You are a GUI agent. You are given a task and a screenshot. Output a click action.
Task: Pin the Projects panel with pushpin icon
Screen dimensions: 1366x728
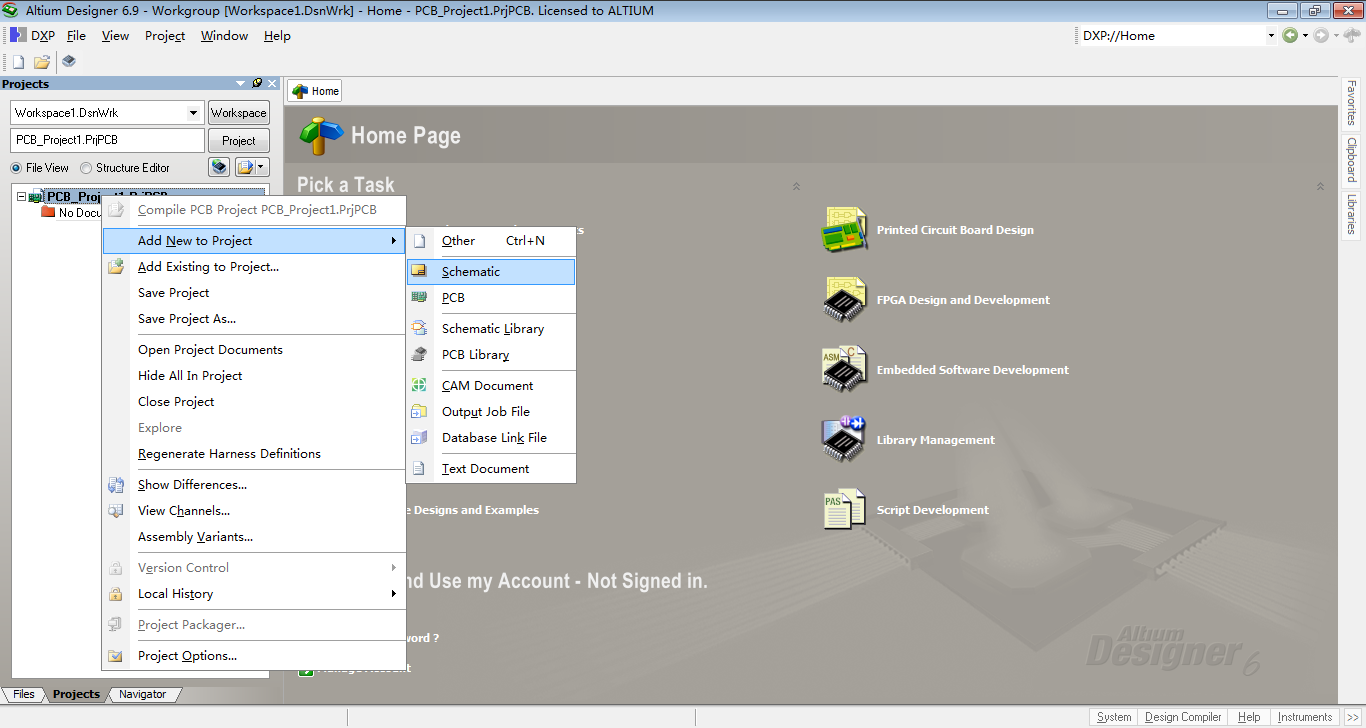[257, 84]
